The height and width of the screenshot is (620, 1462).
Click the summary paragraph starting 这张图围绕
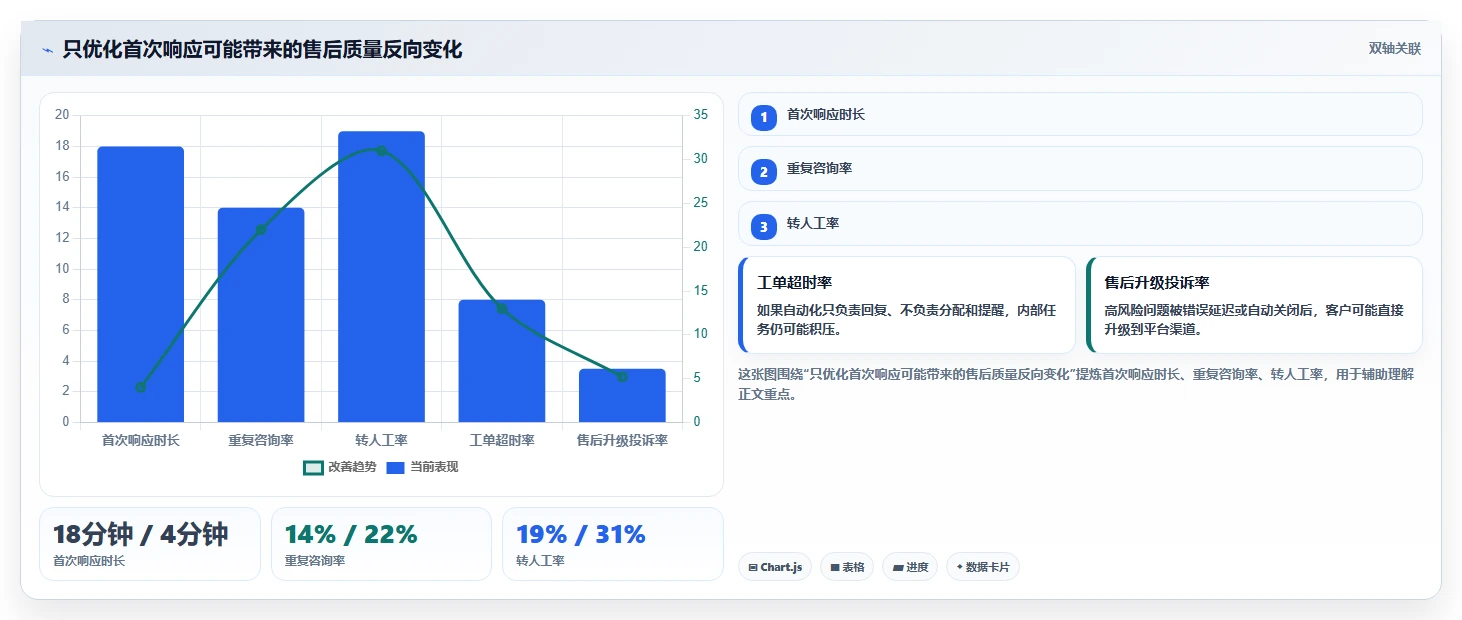pos(1076,384)
